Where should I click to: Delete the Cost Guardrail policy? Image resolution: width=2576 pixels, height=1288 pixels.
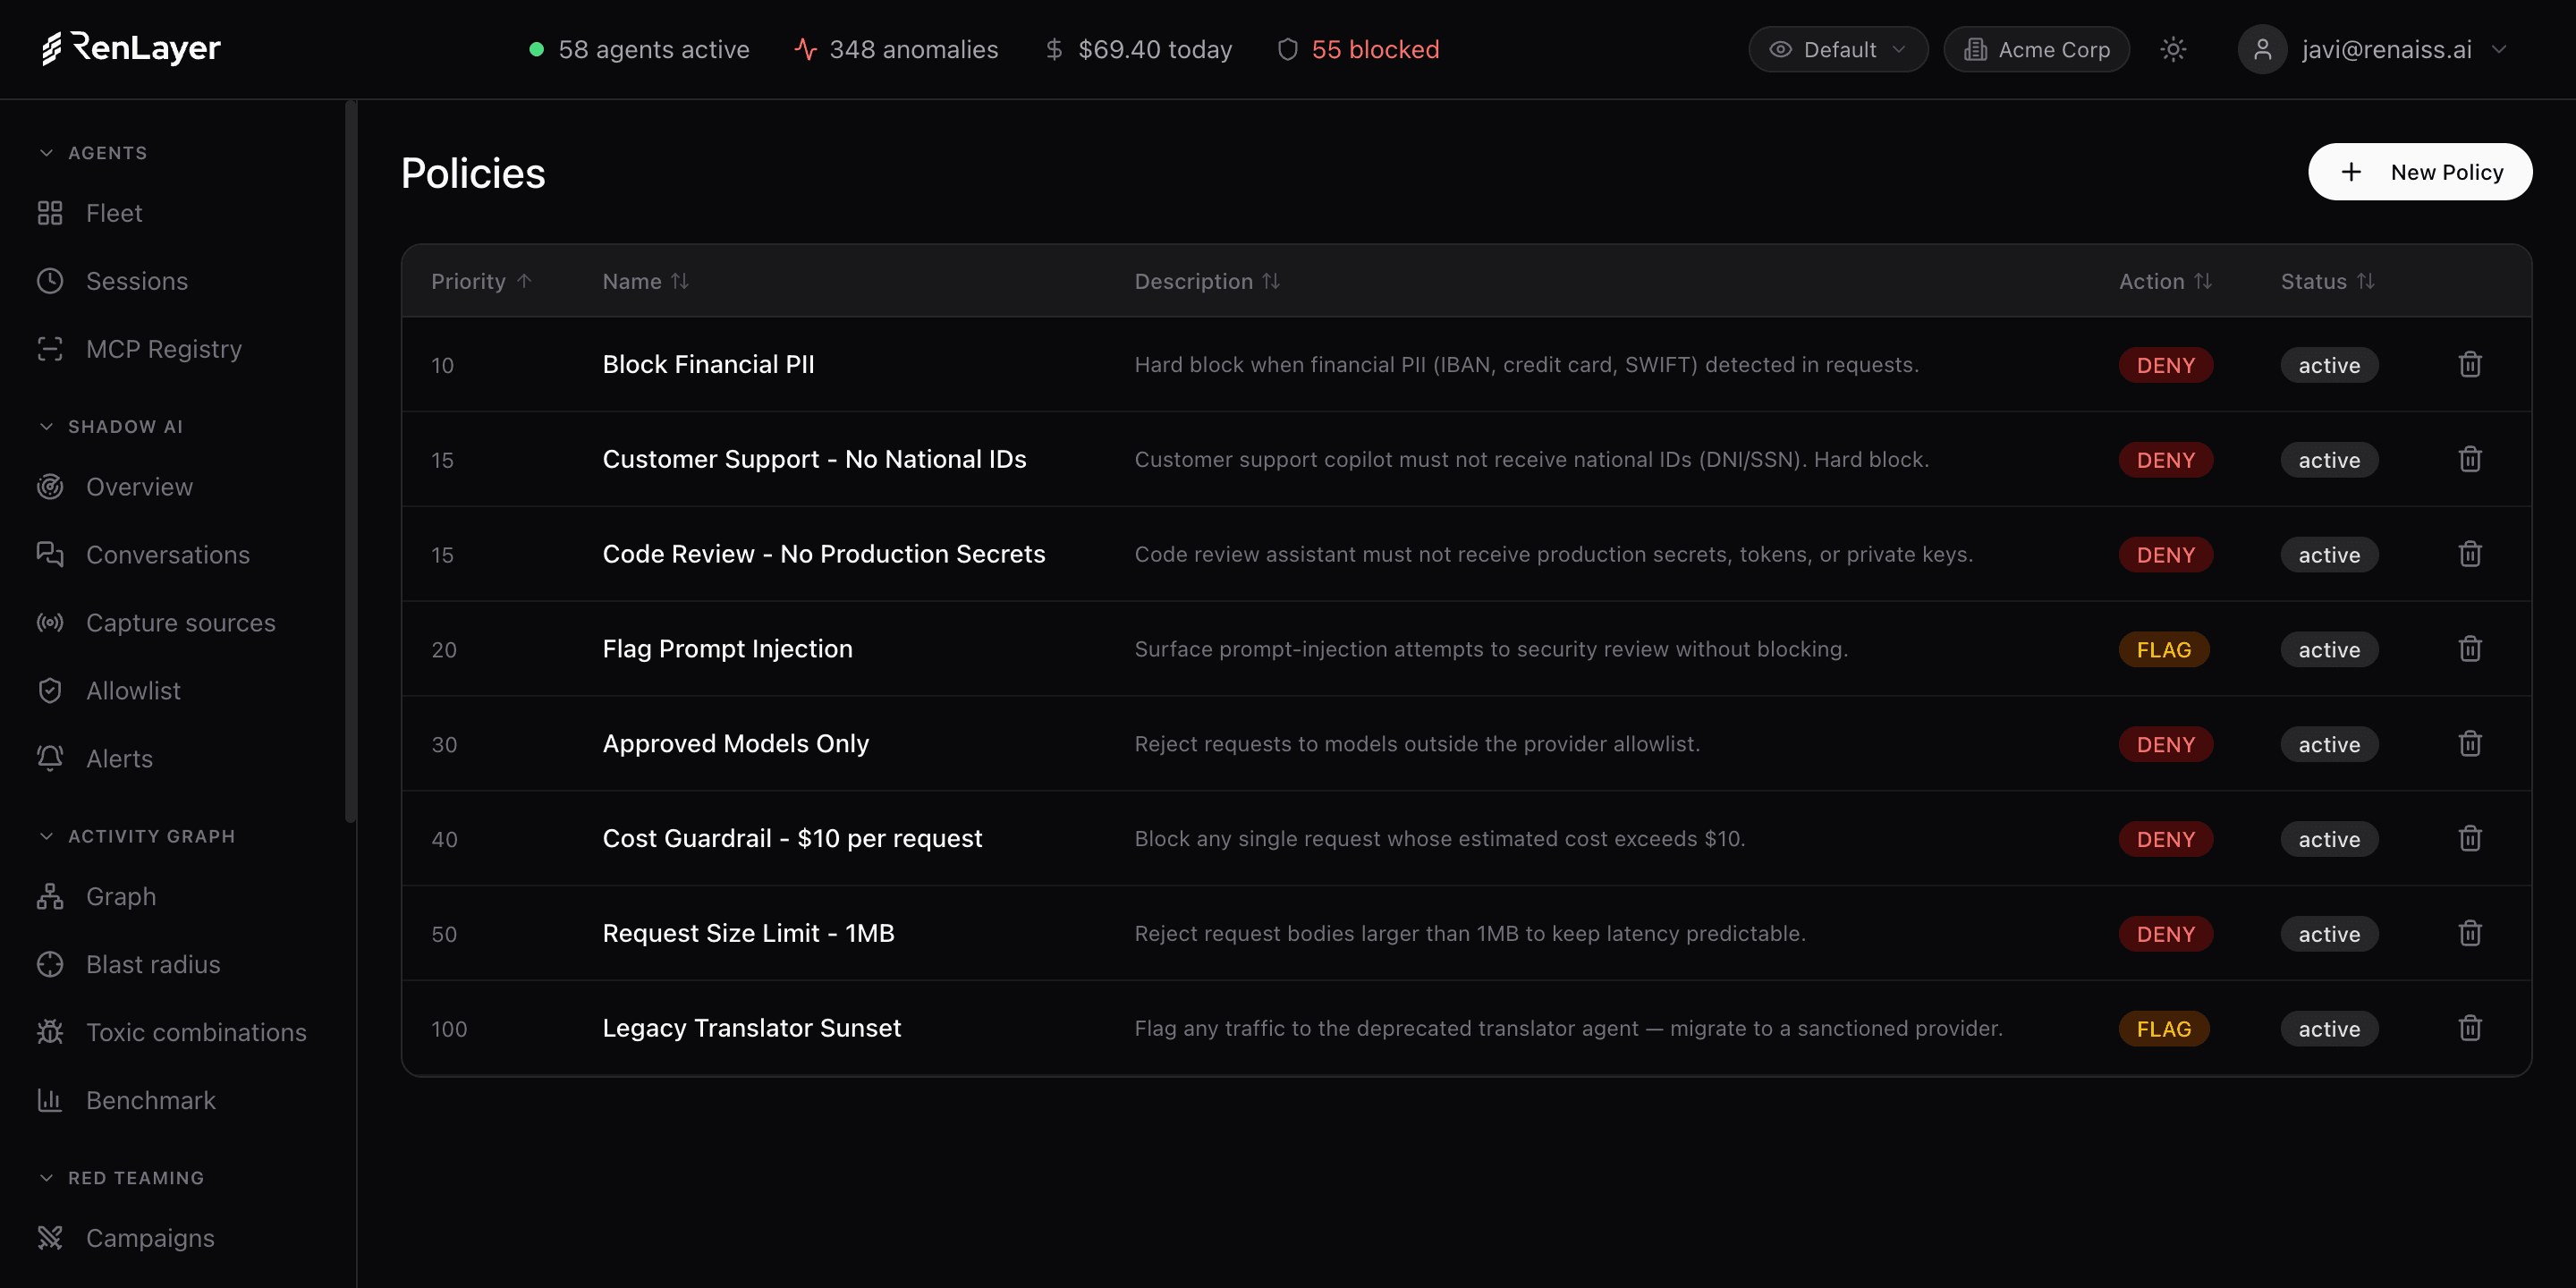tap(2470, 838)
